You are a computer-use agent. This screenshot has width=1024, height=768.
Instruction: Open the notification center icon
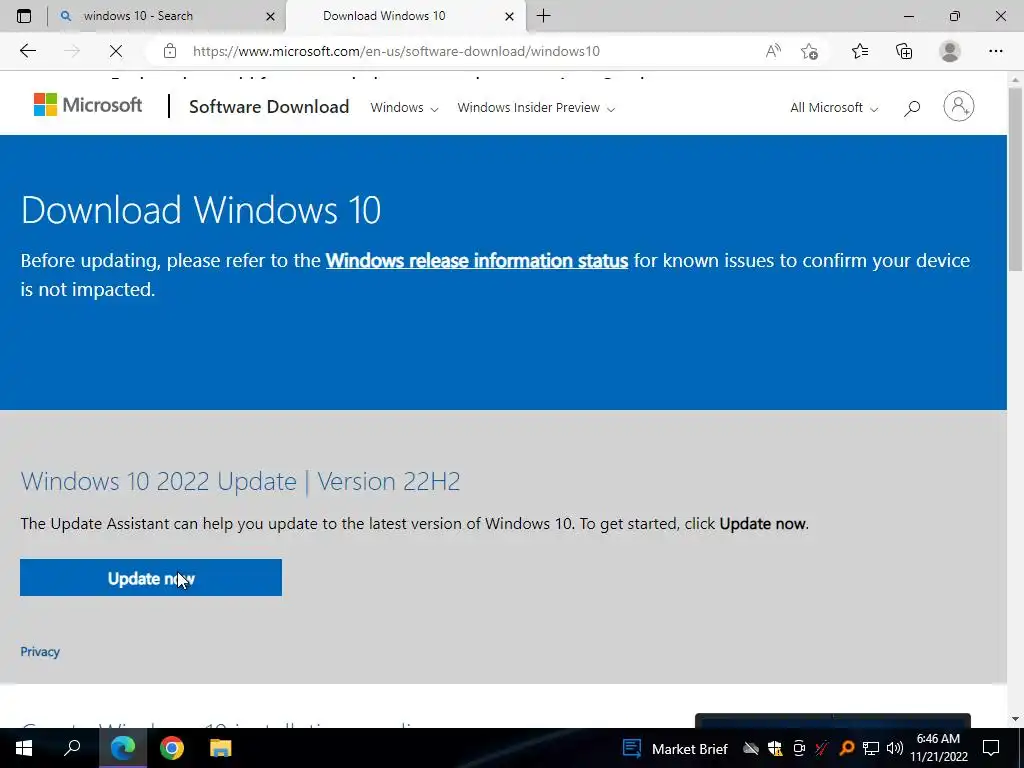(x=991, y=748)
